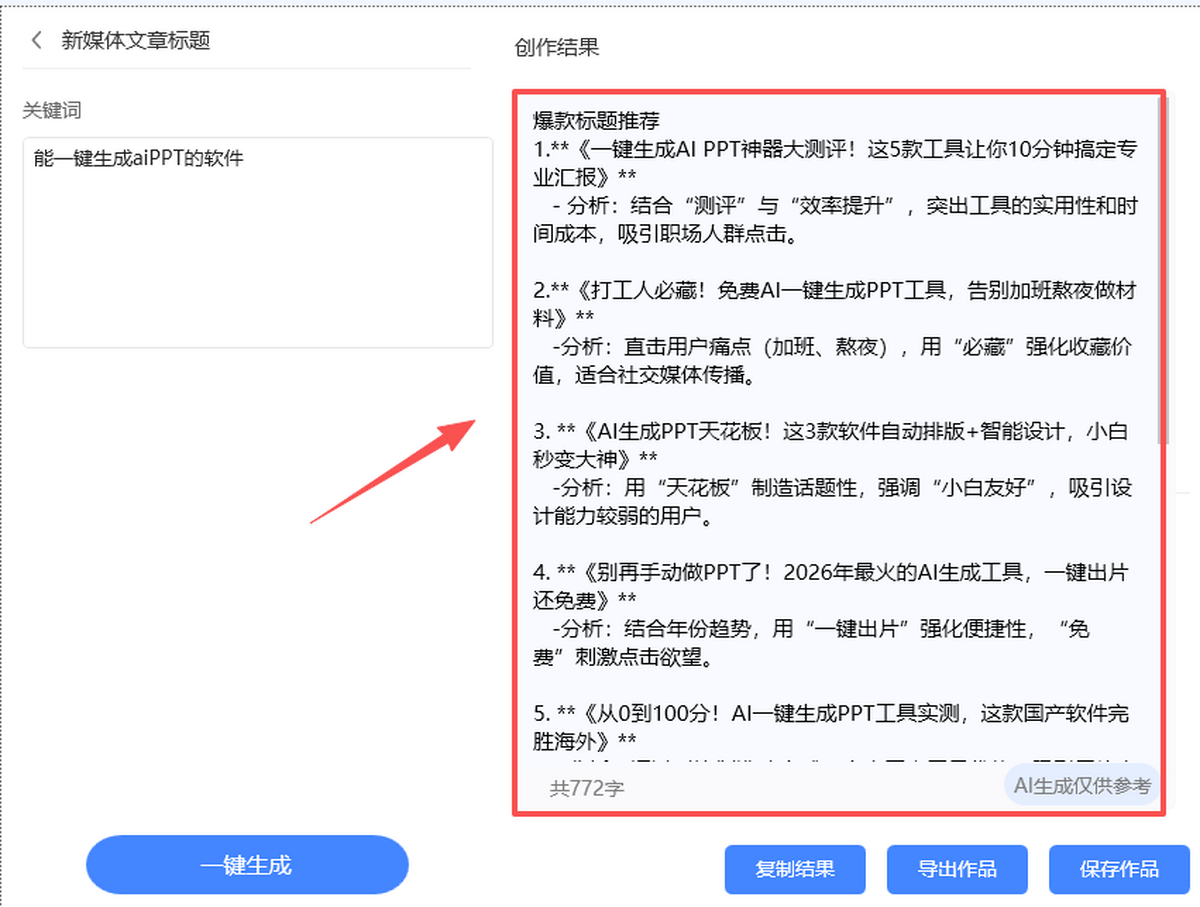Click the 创作结果 heading

point(557,48)
